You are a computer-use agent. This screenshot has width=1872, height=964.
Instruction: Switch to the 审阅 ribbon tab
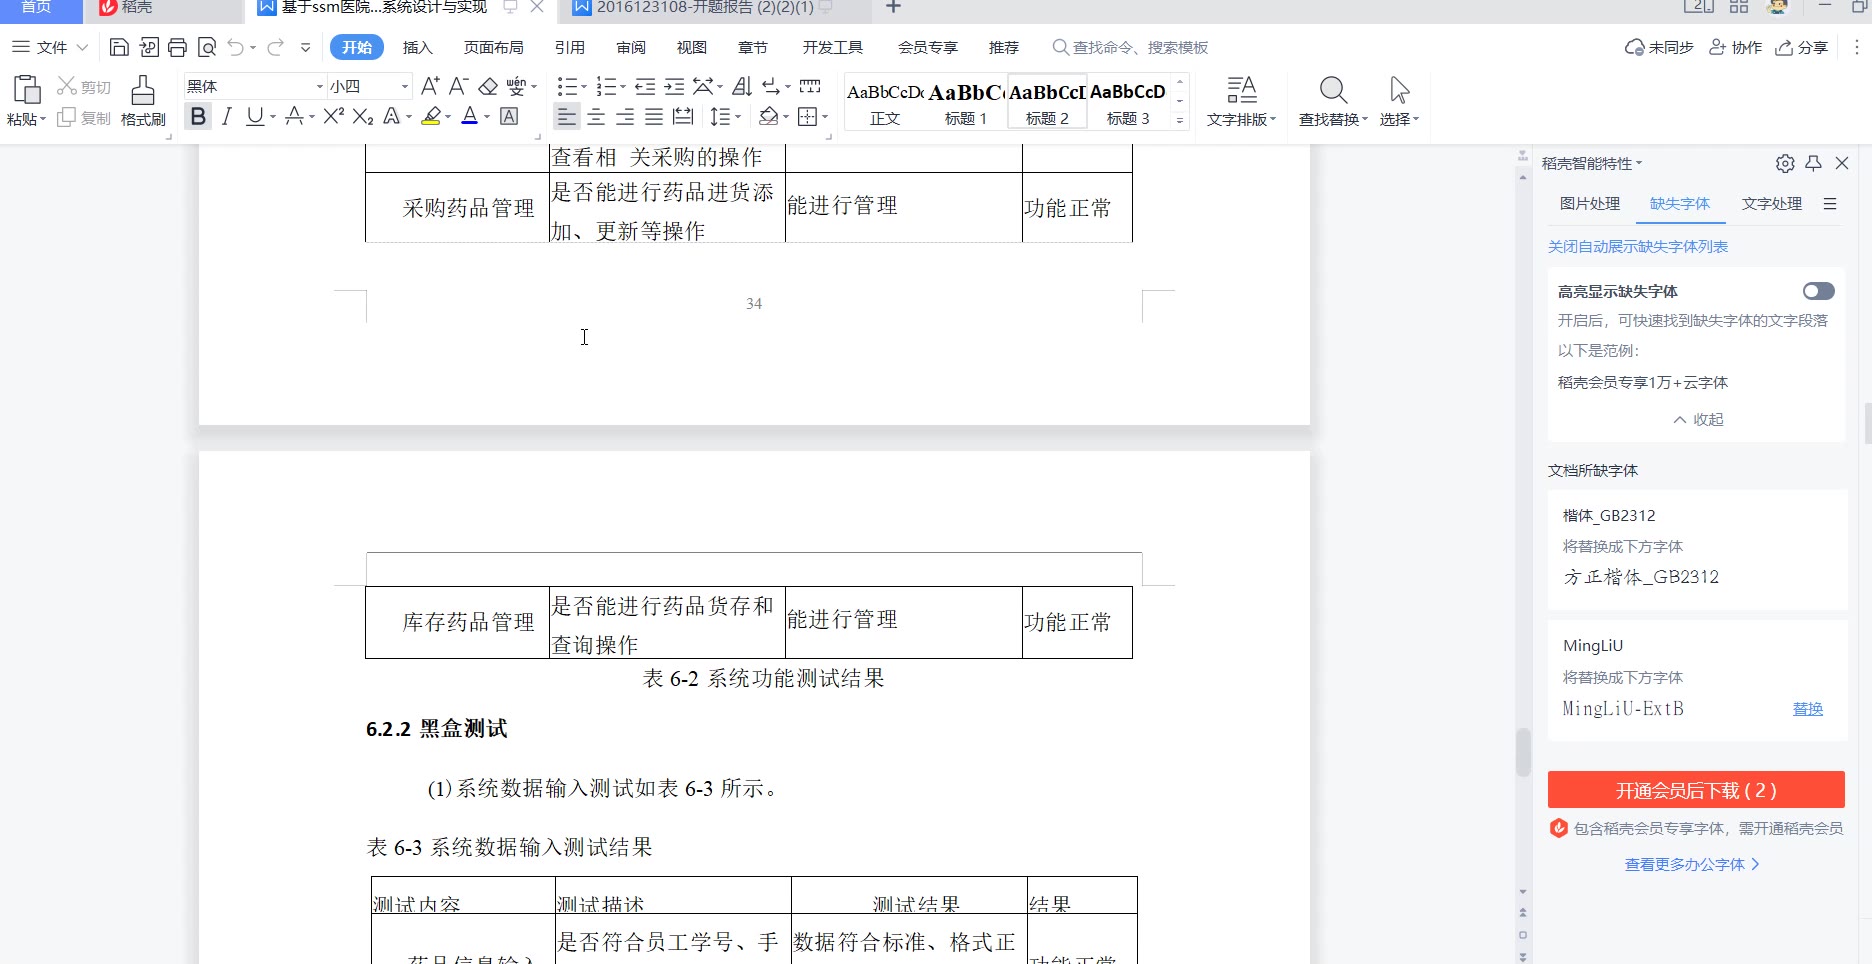[x=631, y=47]
